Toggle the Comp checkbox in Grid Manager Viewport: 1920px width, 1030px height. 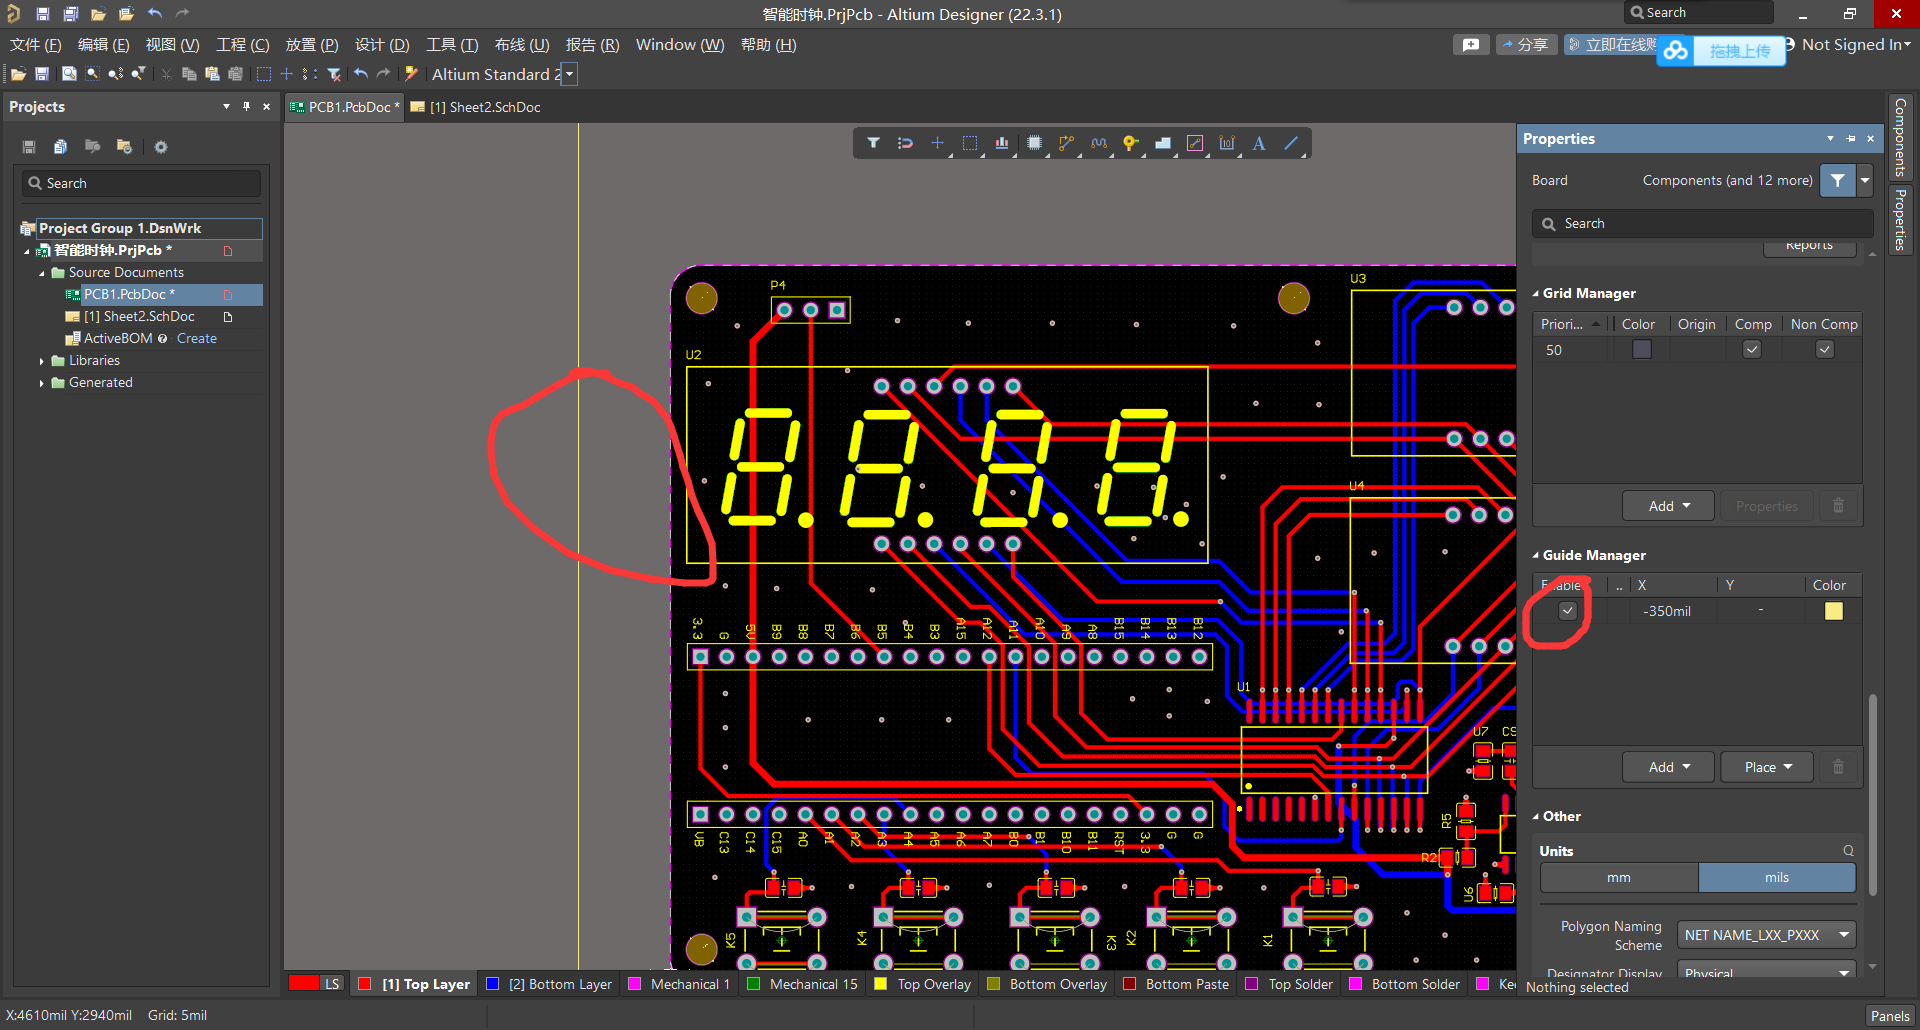tap(1751, 349)
